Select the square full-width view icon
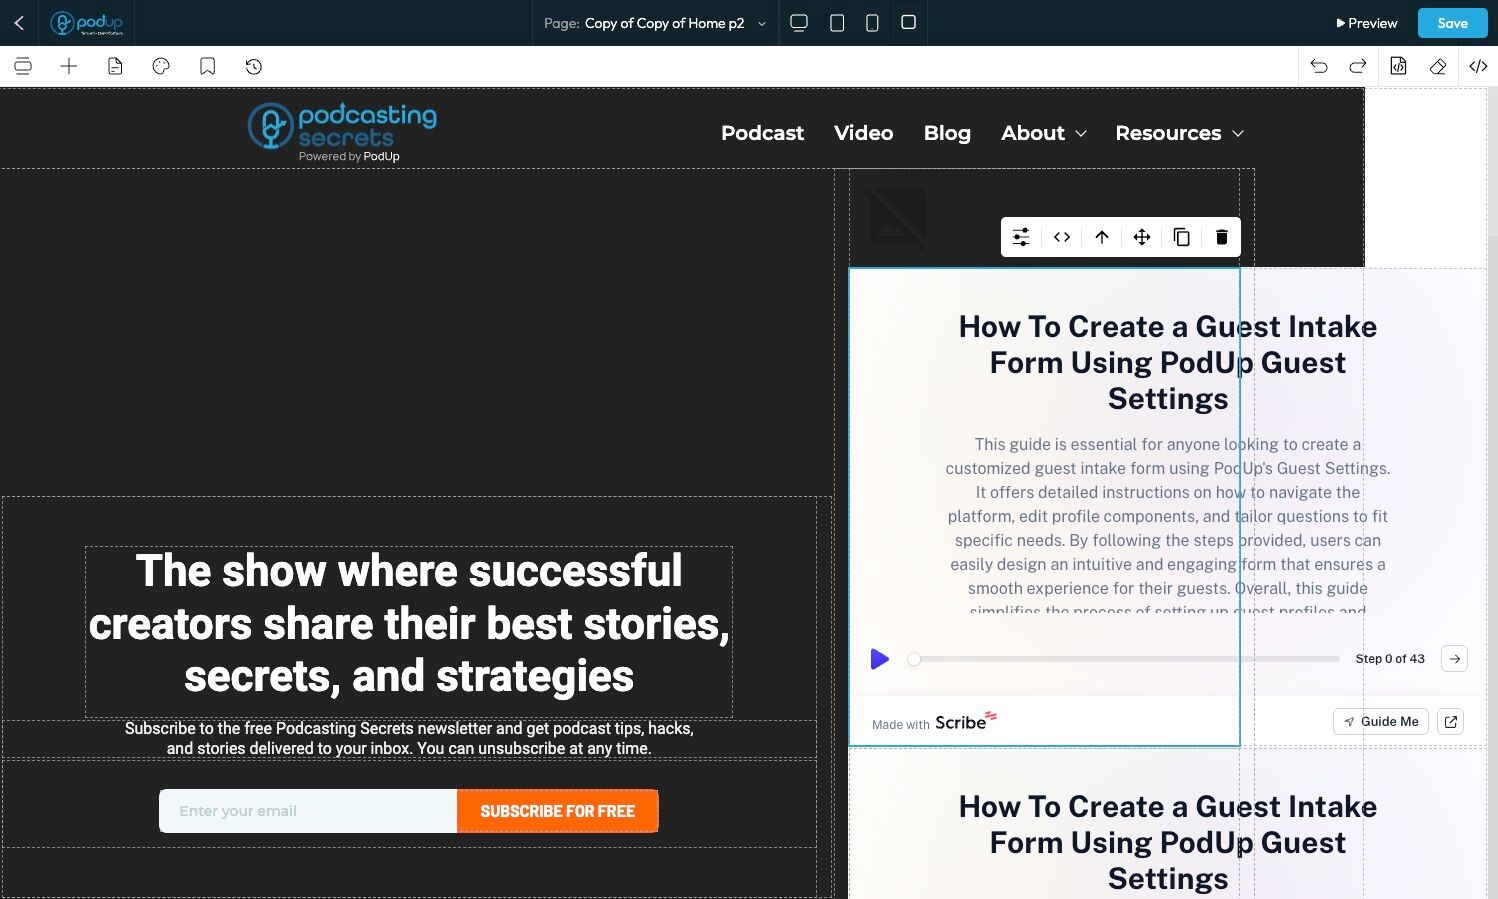Viewport: 1498px width, 899px height. pos(908,22)
